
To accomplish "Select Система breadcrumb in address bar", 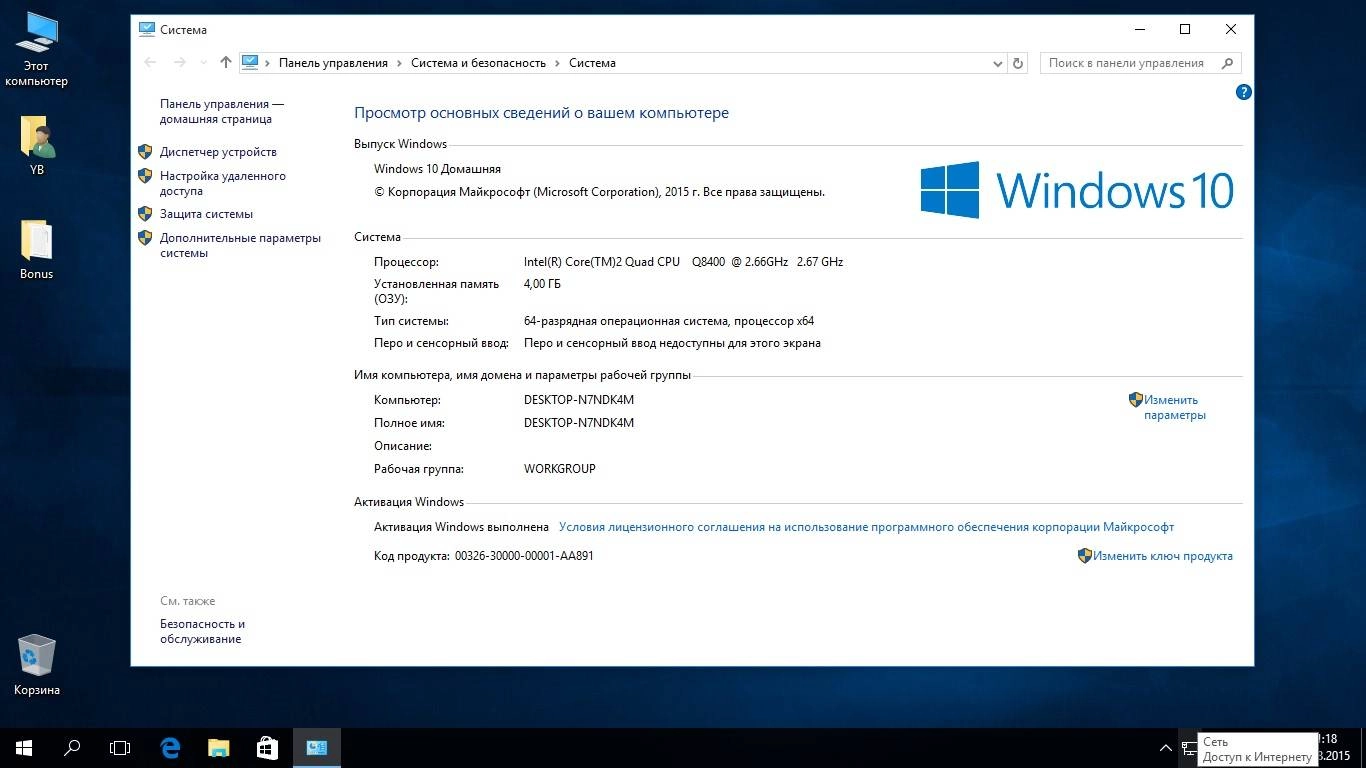I will tap(592, 63).
